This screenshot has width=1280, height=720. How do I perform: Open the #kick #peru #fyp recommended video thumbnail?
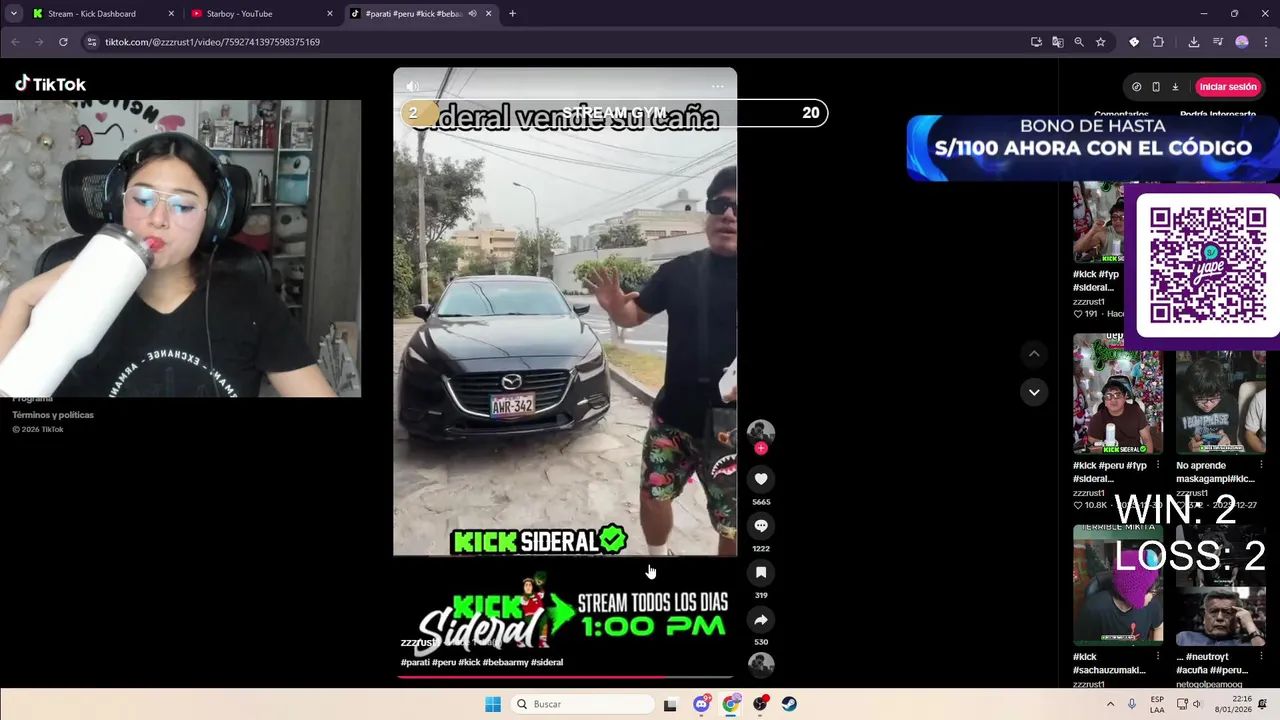tap(1118, 394)
